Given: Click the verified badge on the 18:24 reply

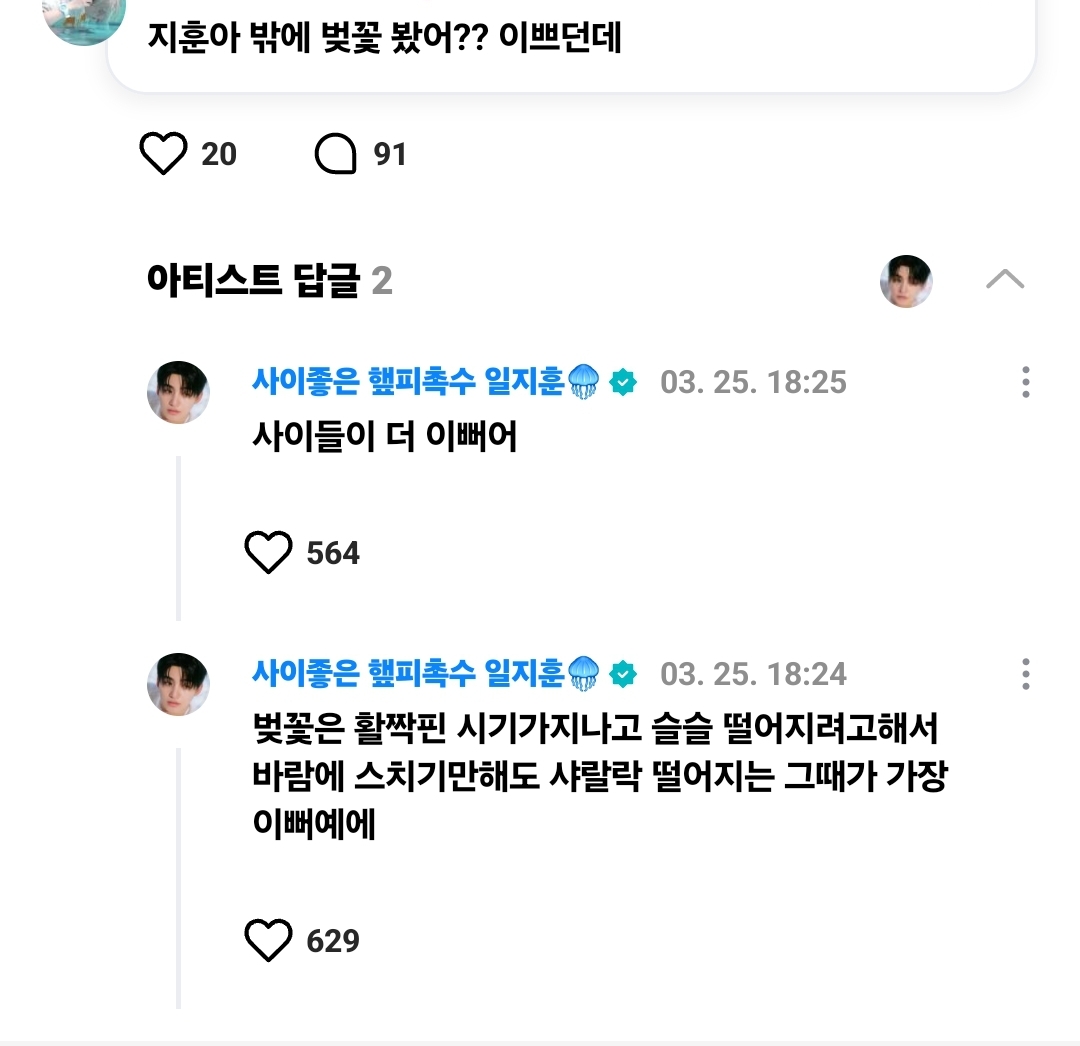Looking at the screenshot, I should 623,674.
